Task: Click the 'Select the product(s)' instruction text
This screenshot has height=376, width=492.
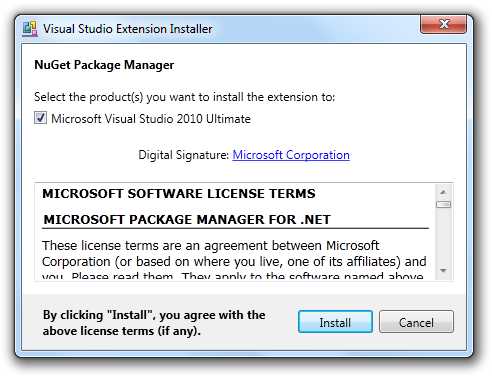Action: 185,97
